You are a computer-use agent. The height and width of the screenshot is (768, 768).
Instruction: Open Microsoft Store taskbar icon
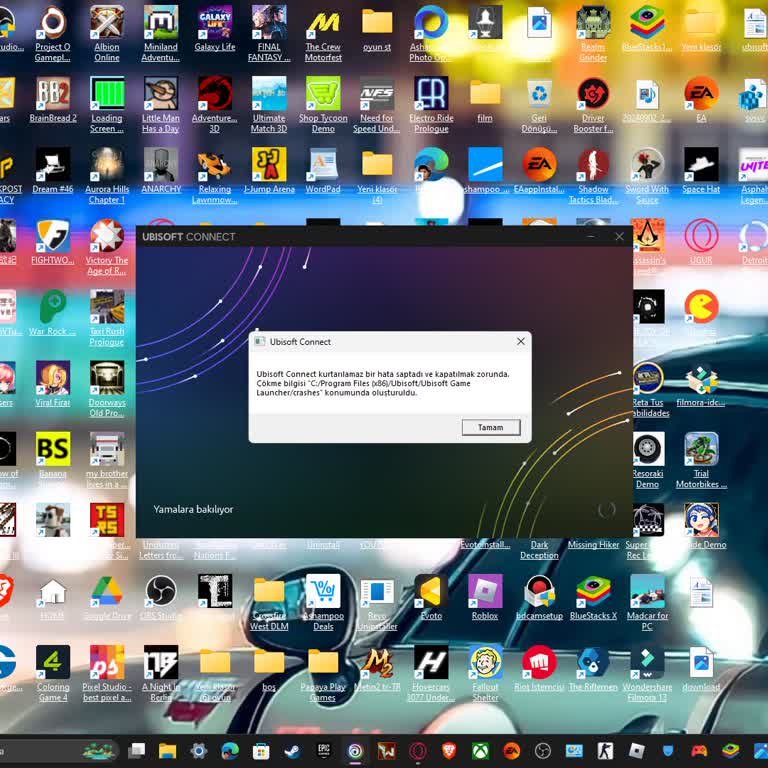pyautogui.click(x=261, y=751)
